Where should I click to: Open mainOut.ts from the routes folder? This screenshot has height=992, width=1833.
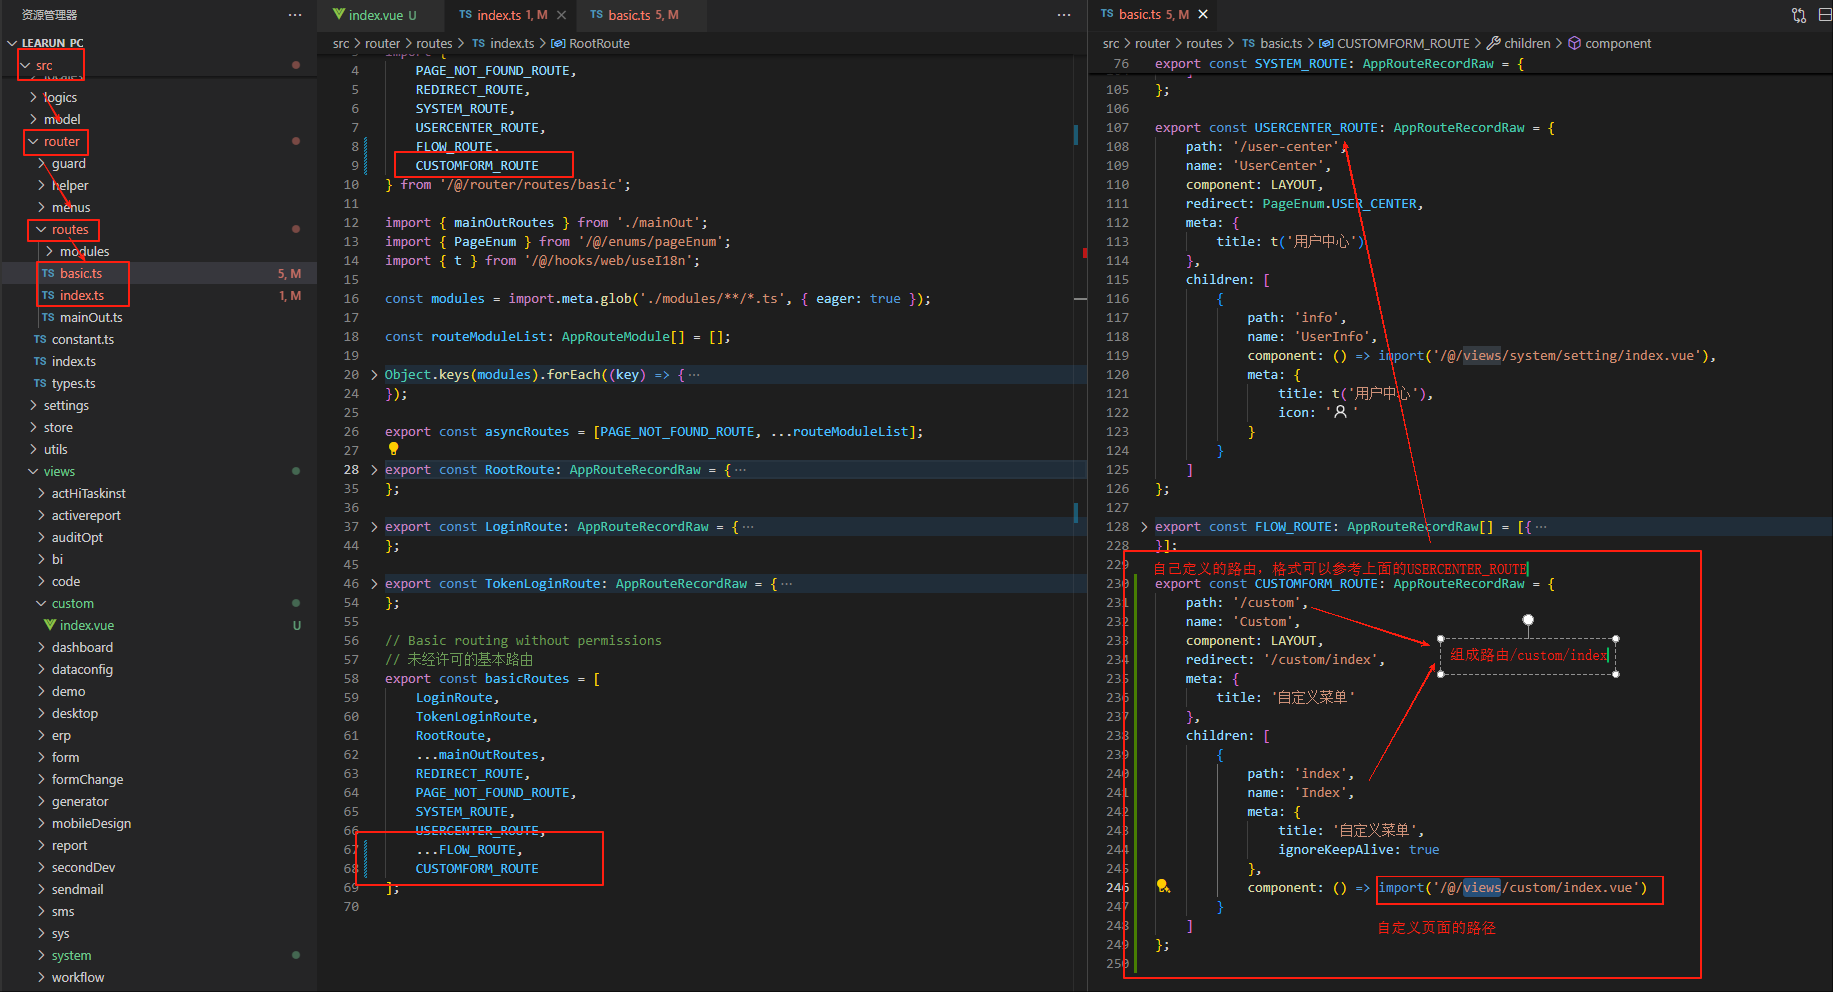[x=90, y=318]
